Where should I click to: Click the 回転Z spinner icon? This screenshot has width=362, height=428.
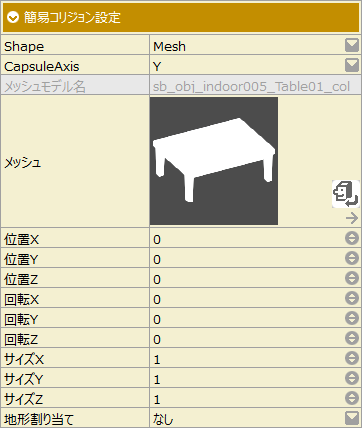click(352, 338)
